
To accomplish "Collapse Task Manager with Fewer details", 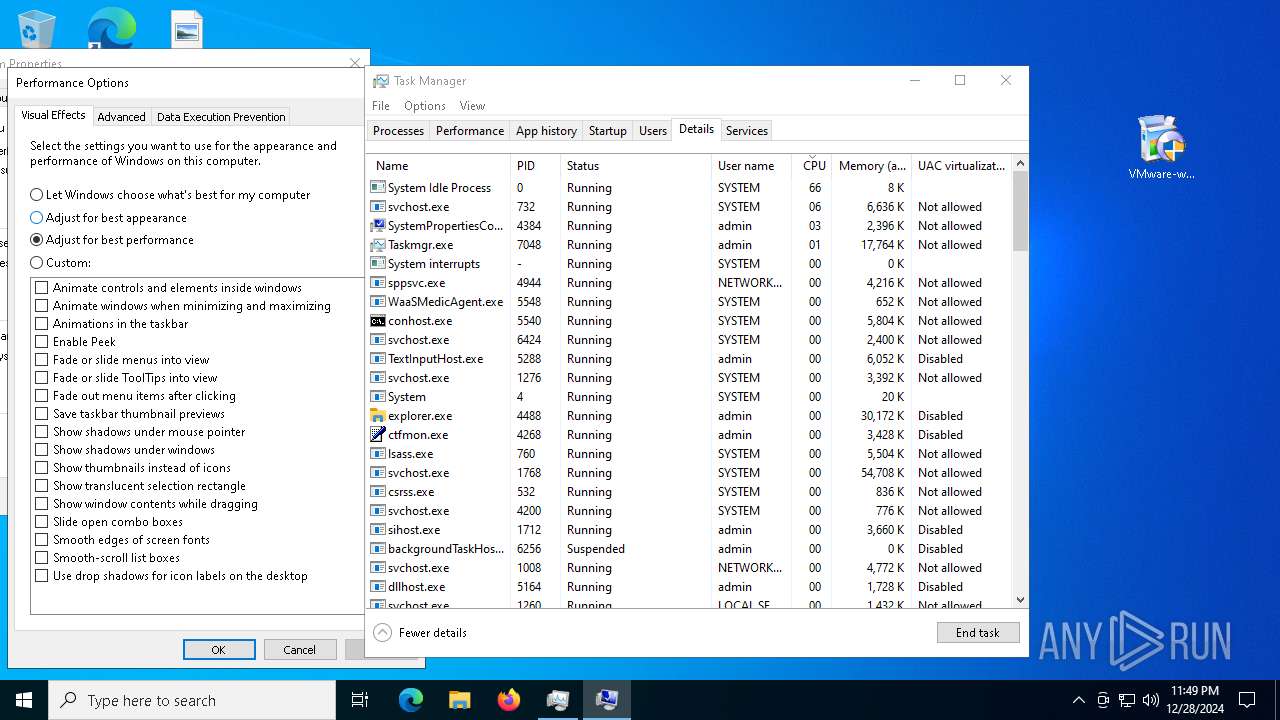I will tap(420, 633).
